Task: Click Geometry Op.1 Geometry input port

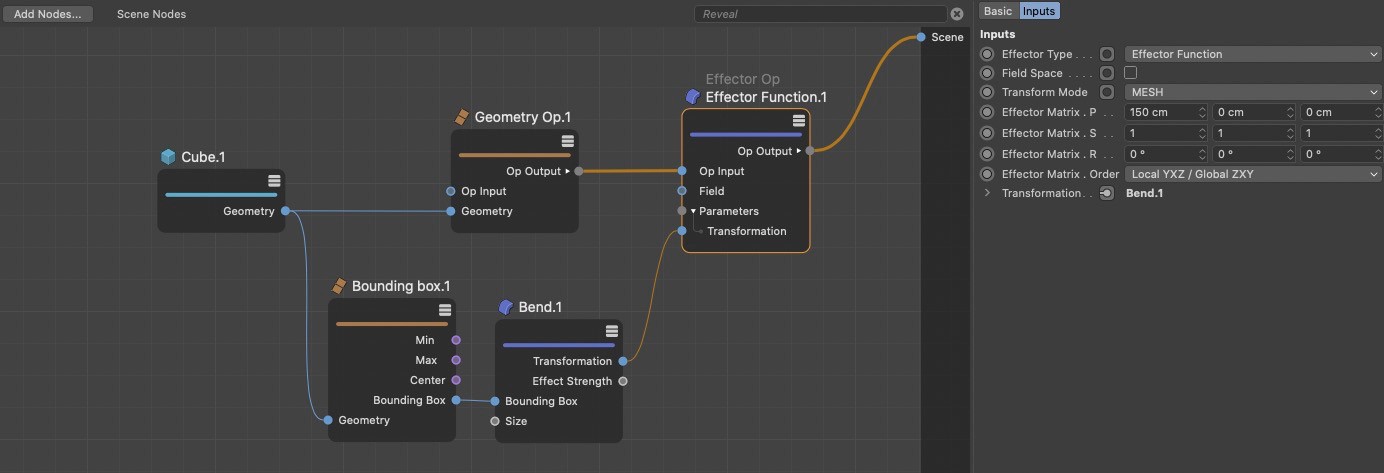Action: 451,211
